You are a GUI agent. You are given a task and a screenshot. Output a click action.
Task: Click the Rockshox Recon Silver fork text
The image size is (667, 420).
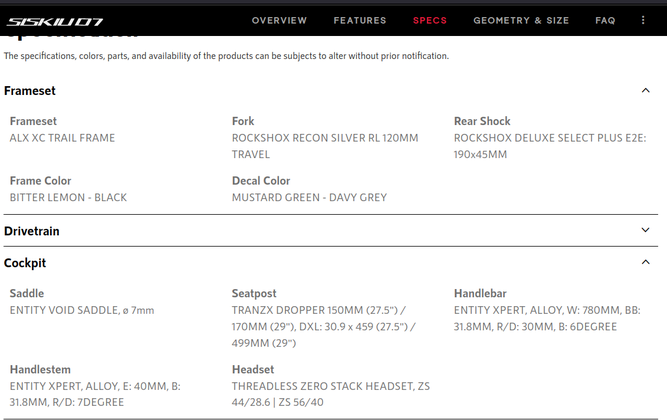coord(324,146)
